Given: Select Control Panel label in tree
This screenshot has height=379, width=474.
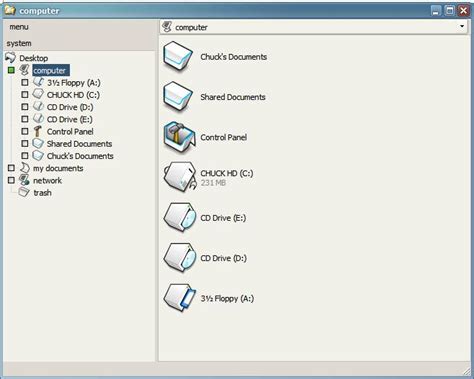Looking at the screenshot, I should tap(70, 132).
